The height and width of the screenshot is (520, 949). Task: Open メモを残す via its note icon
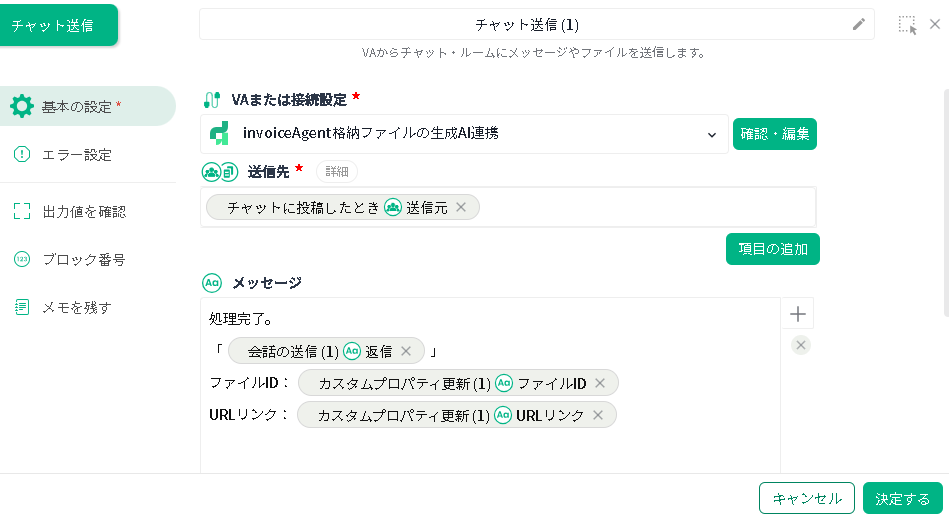tap(22, 307)
